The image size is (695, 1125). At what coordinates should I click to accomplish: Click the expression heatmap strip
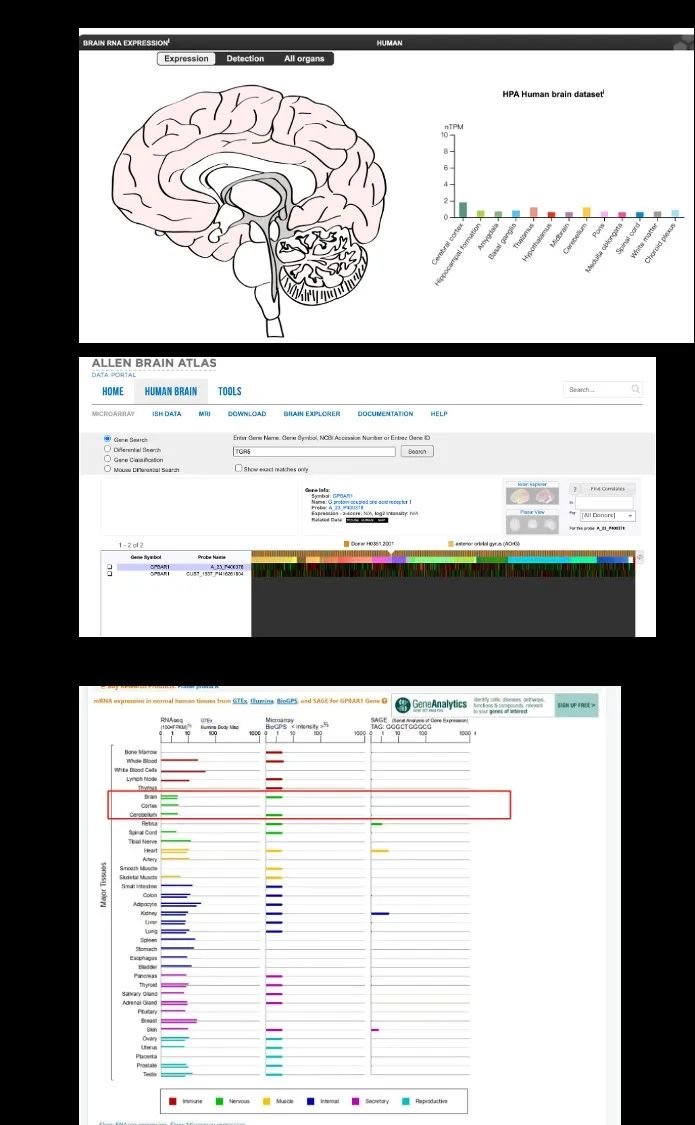pos(443,570)
